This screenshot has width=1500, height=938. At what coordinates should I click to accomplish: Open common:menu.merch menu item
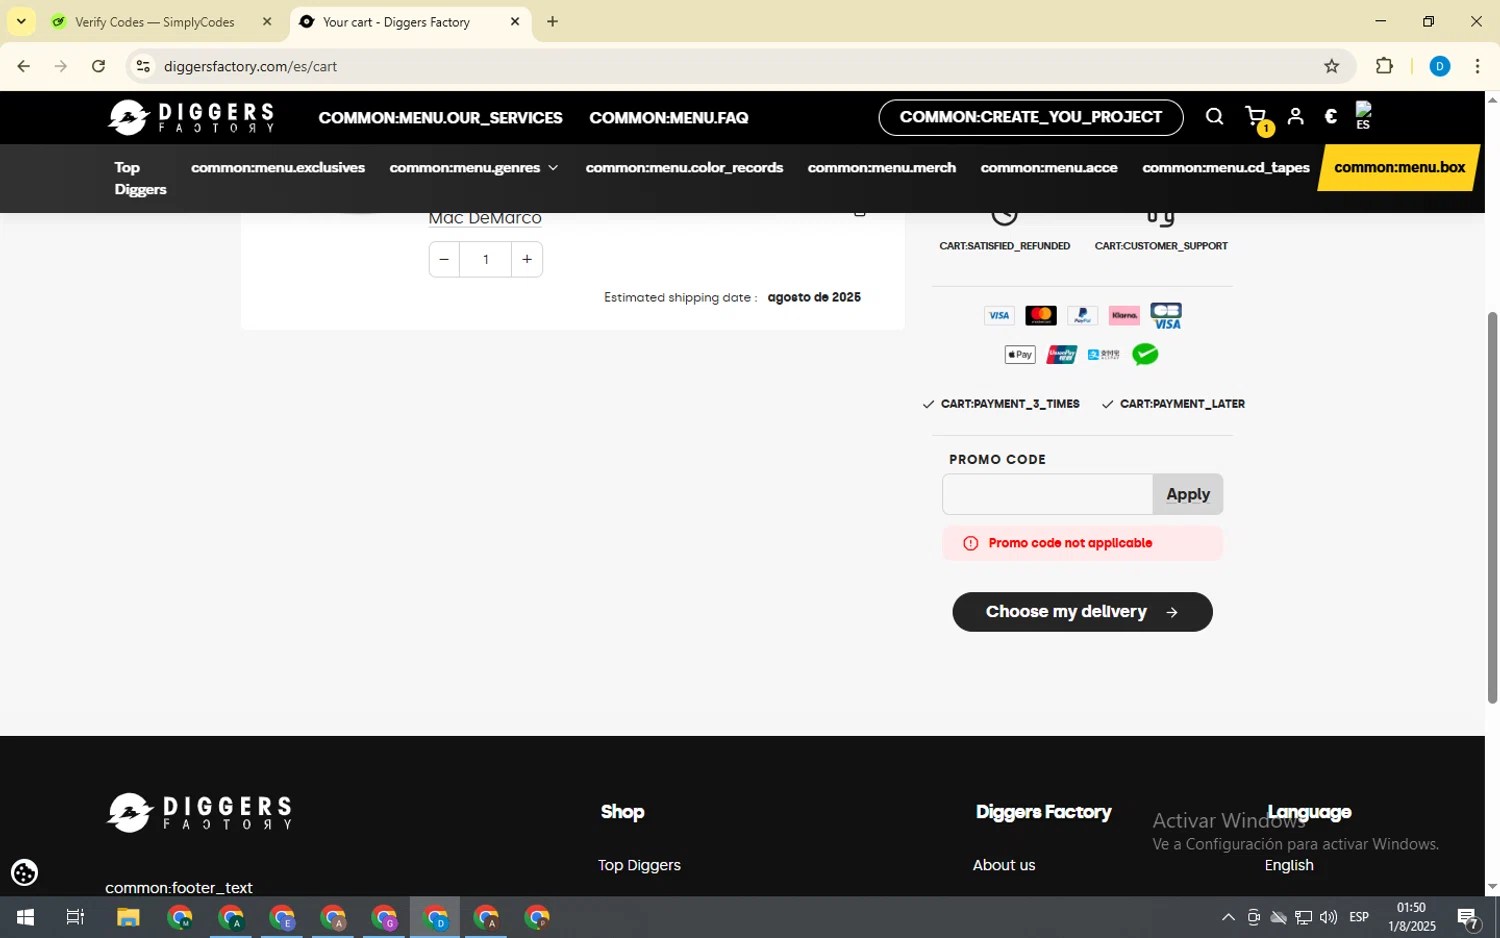pos(882,167)
